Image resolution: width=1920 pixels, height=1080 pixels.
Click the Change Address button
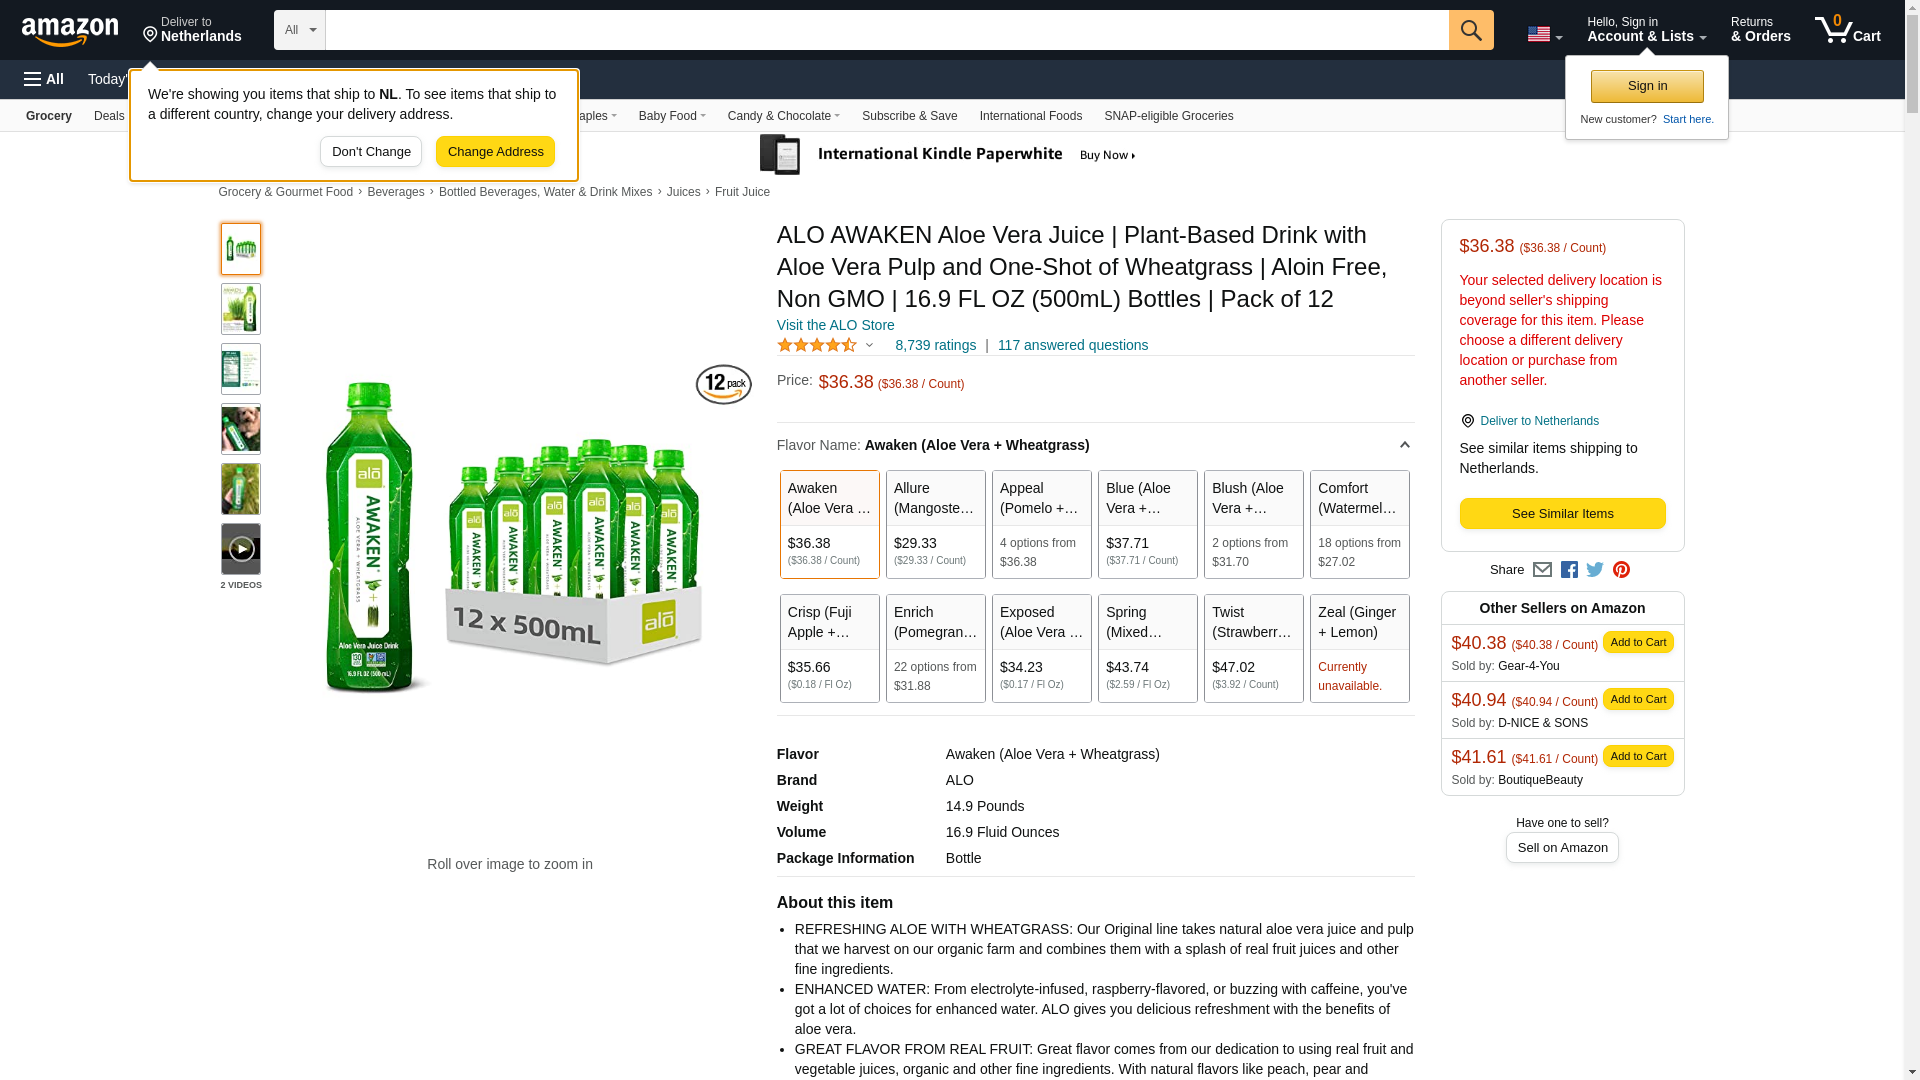(x=495, y=152)
